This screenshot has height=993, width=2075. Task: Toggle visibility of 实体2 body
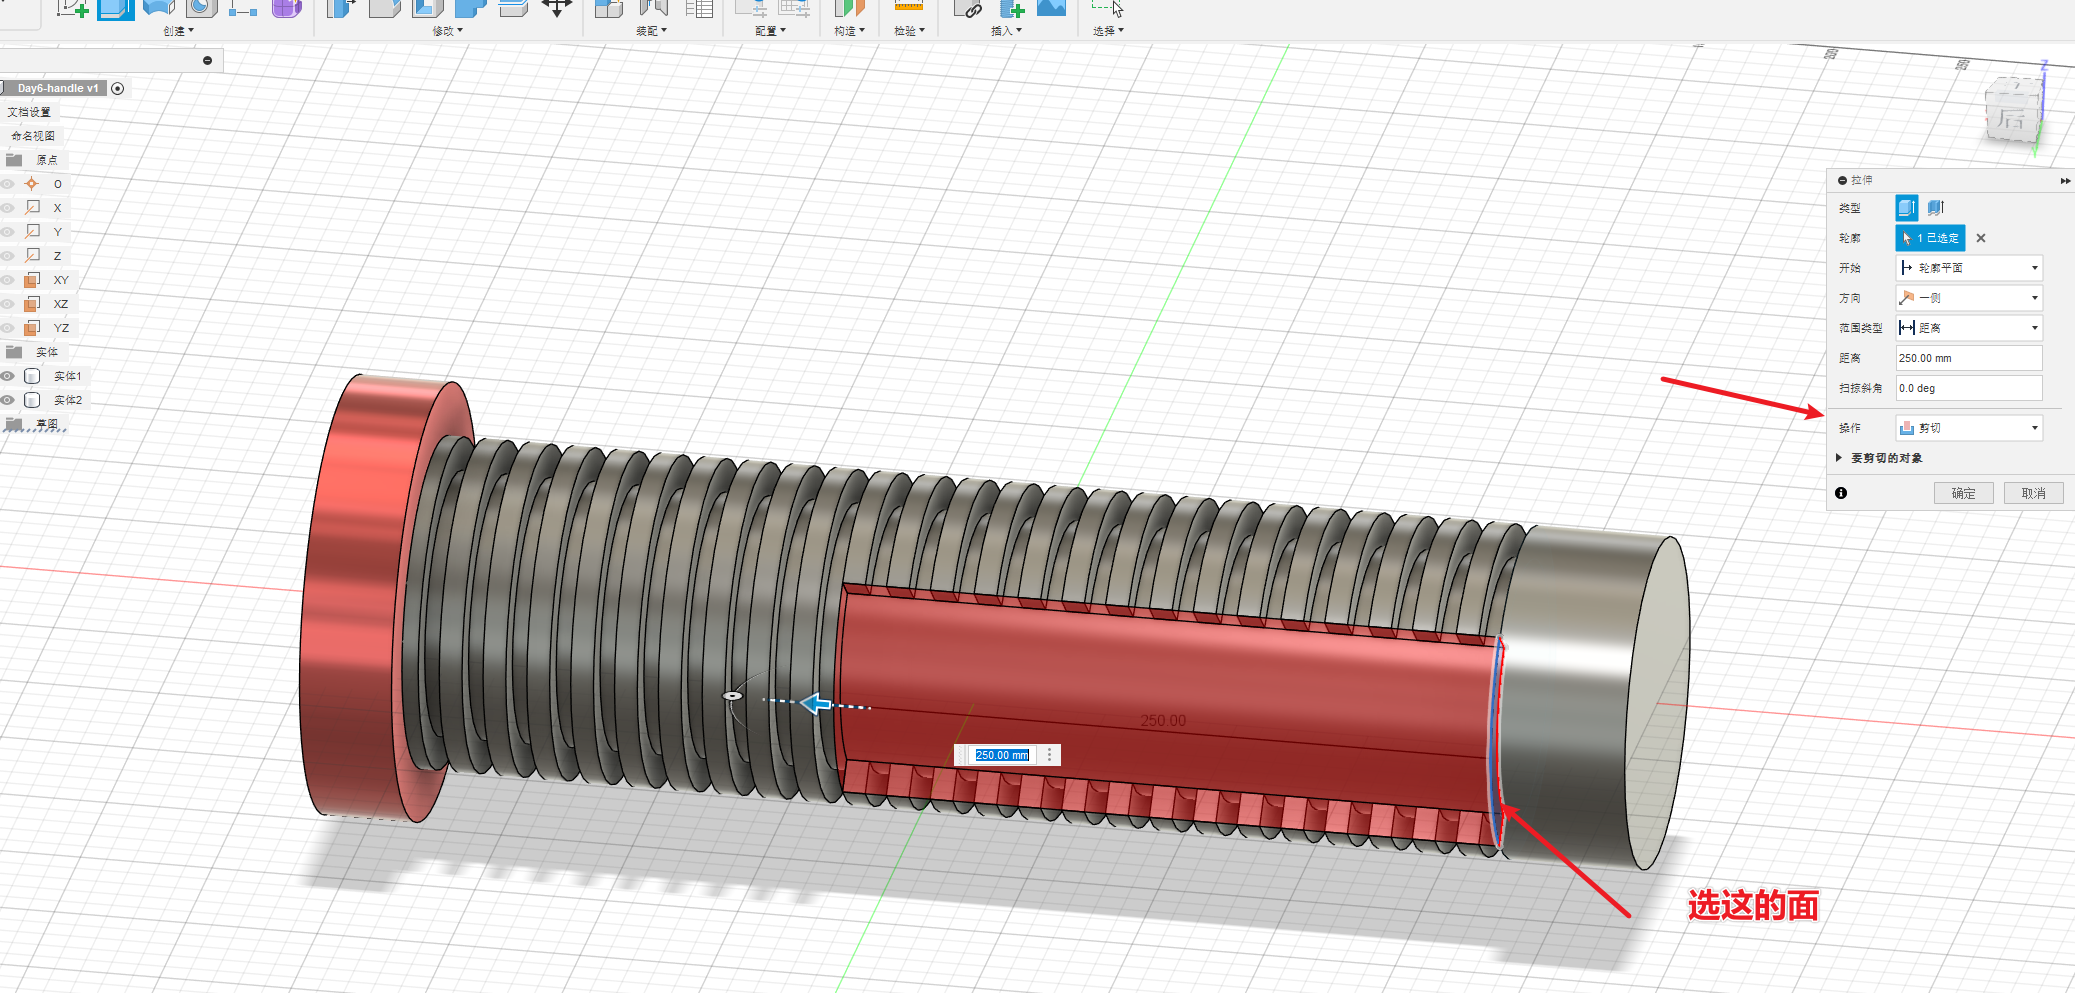tap(8, 400)
